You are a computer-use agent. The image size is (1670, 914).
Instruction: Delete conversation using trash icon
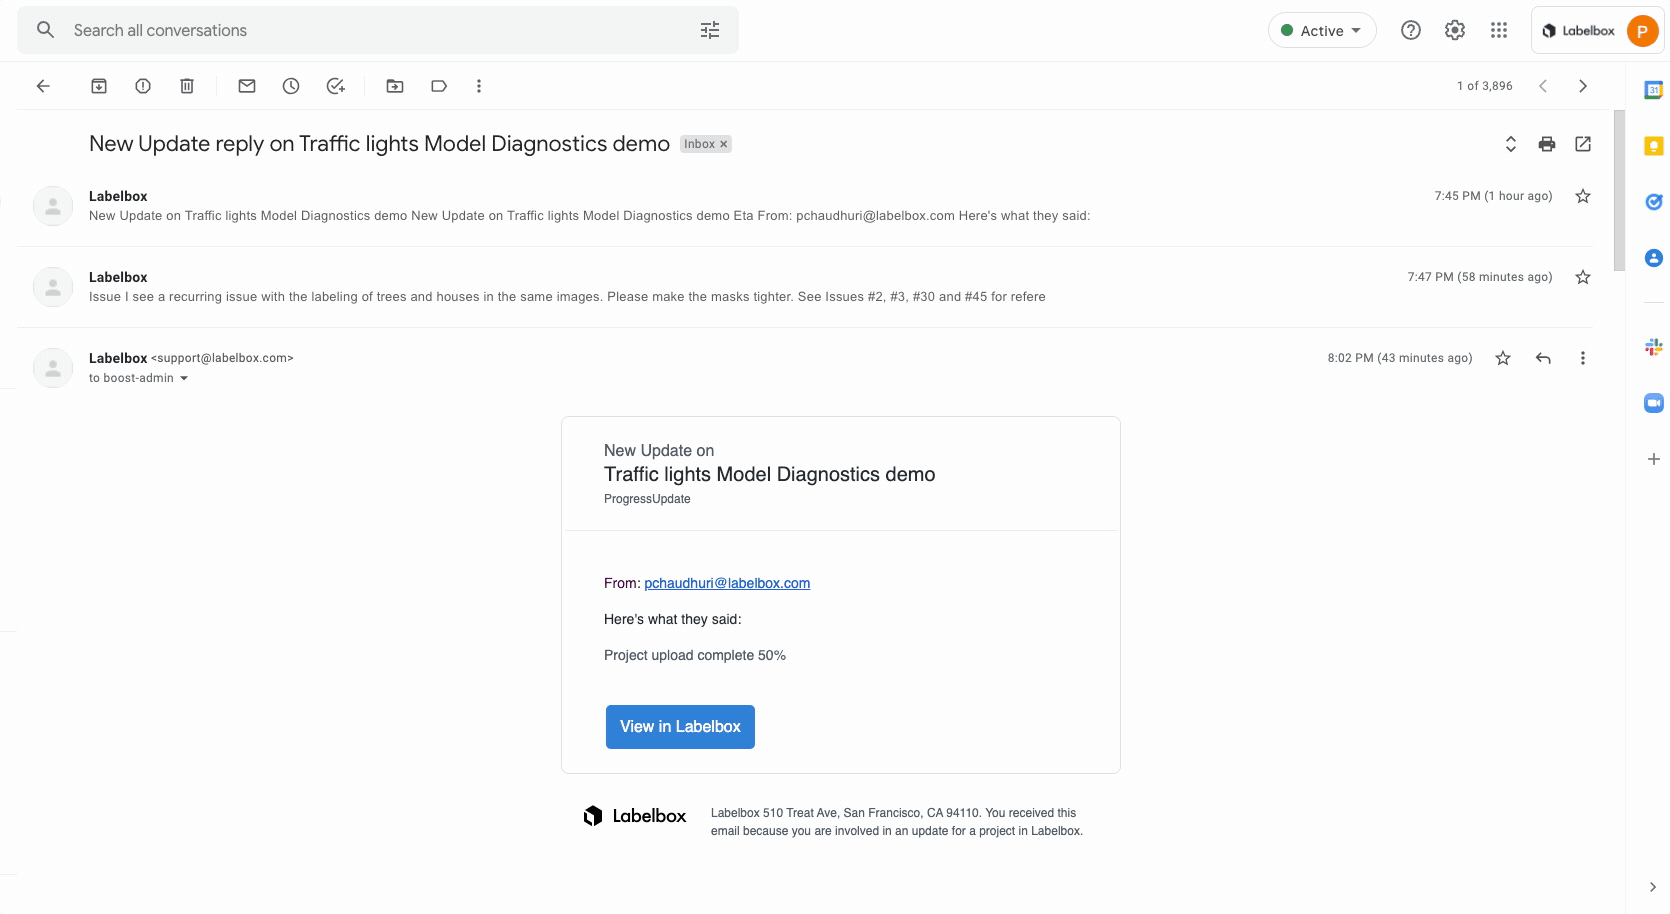[x=187, y=86]
